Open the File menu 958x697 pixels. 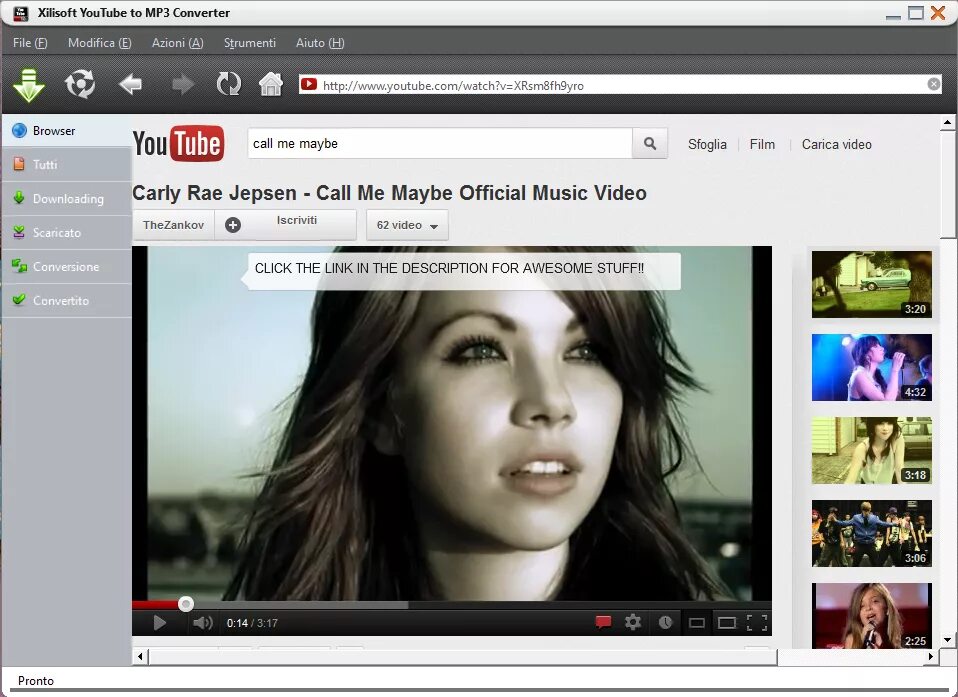point(30,43)
